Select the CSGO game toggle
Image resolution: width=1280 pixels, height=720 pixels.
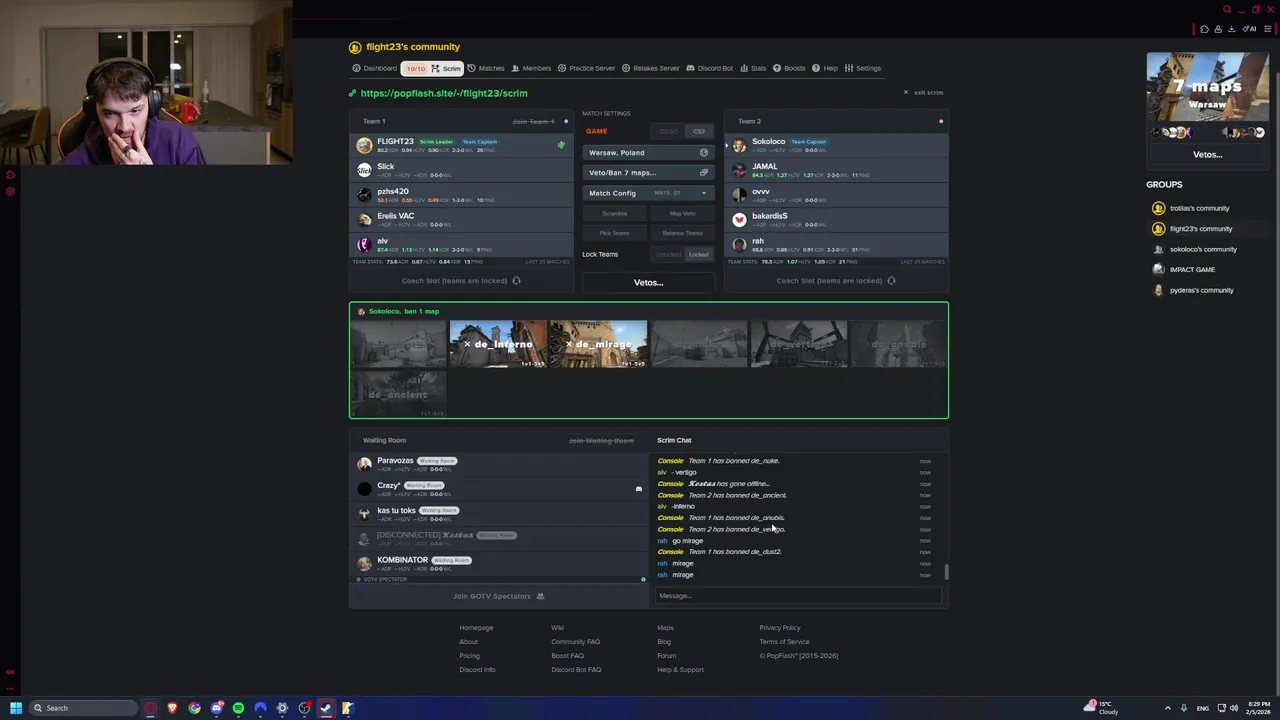669,131
